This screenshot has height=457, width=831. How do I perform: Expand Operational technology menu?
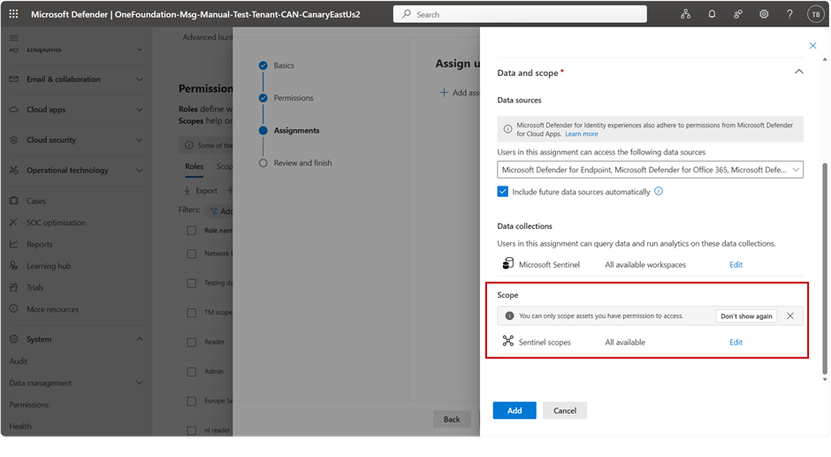tap(139, 170)
